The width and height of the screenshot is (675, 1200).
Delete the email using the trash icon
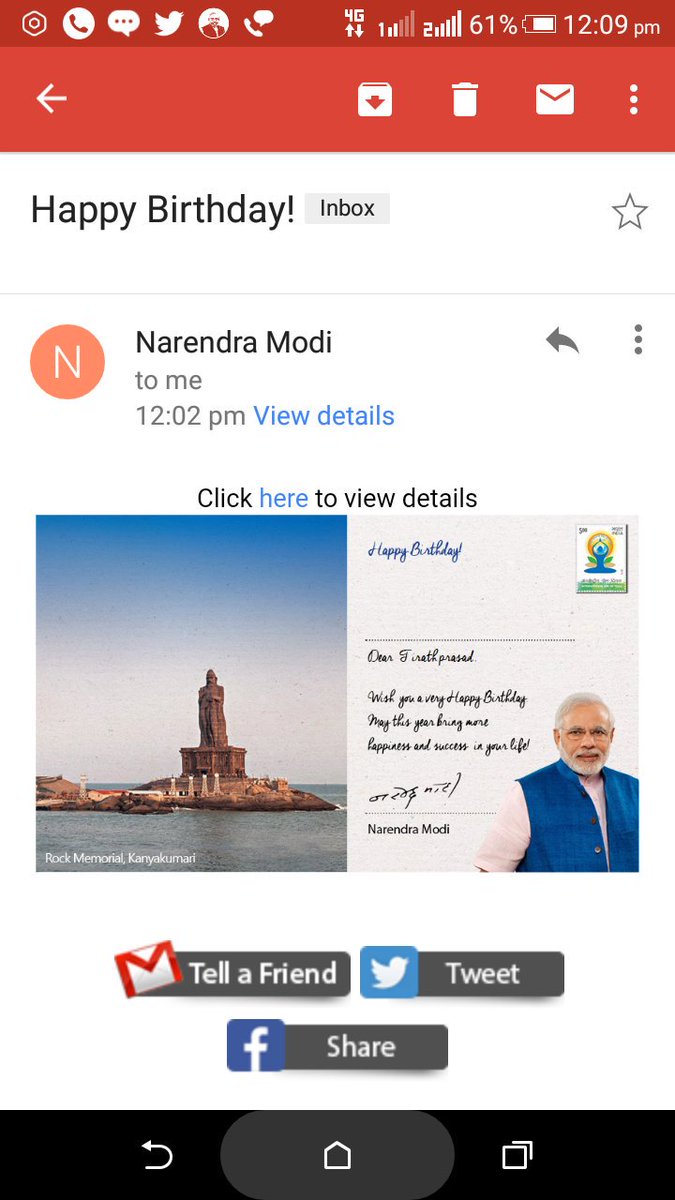point(464,99)
